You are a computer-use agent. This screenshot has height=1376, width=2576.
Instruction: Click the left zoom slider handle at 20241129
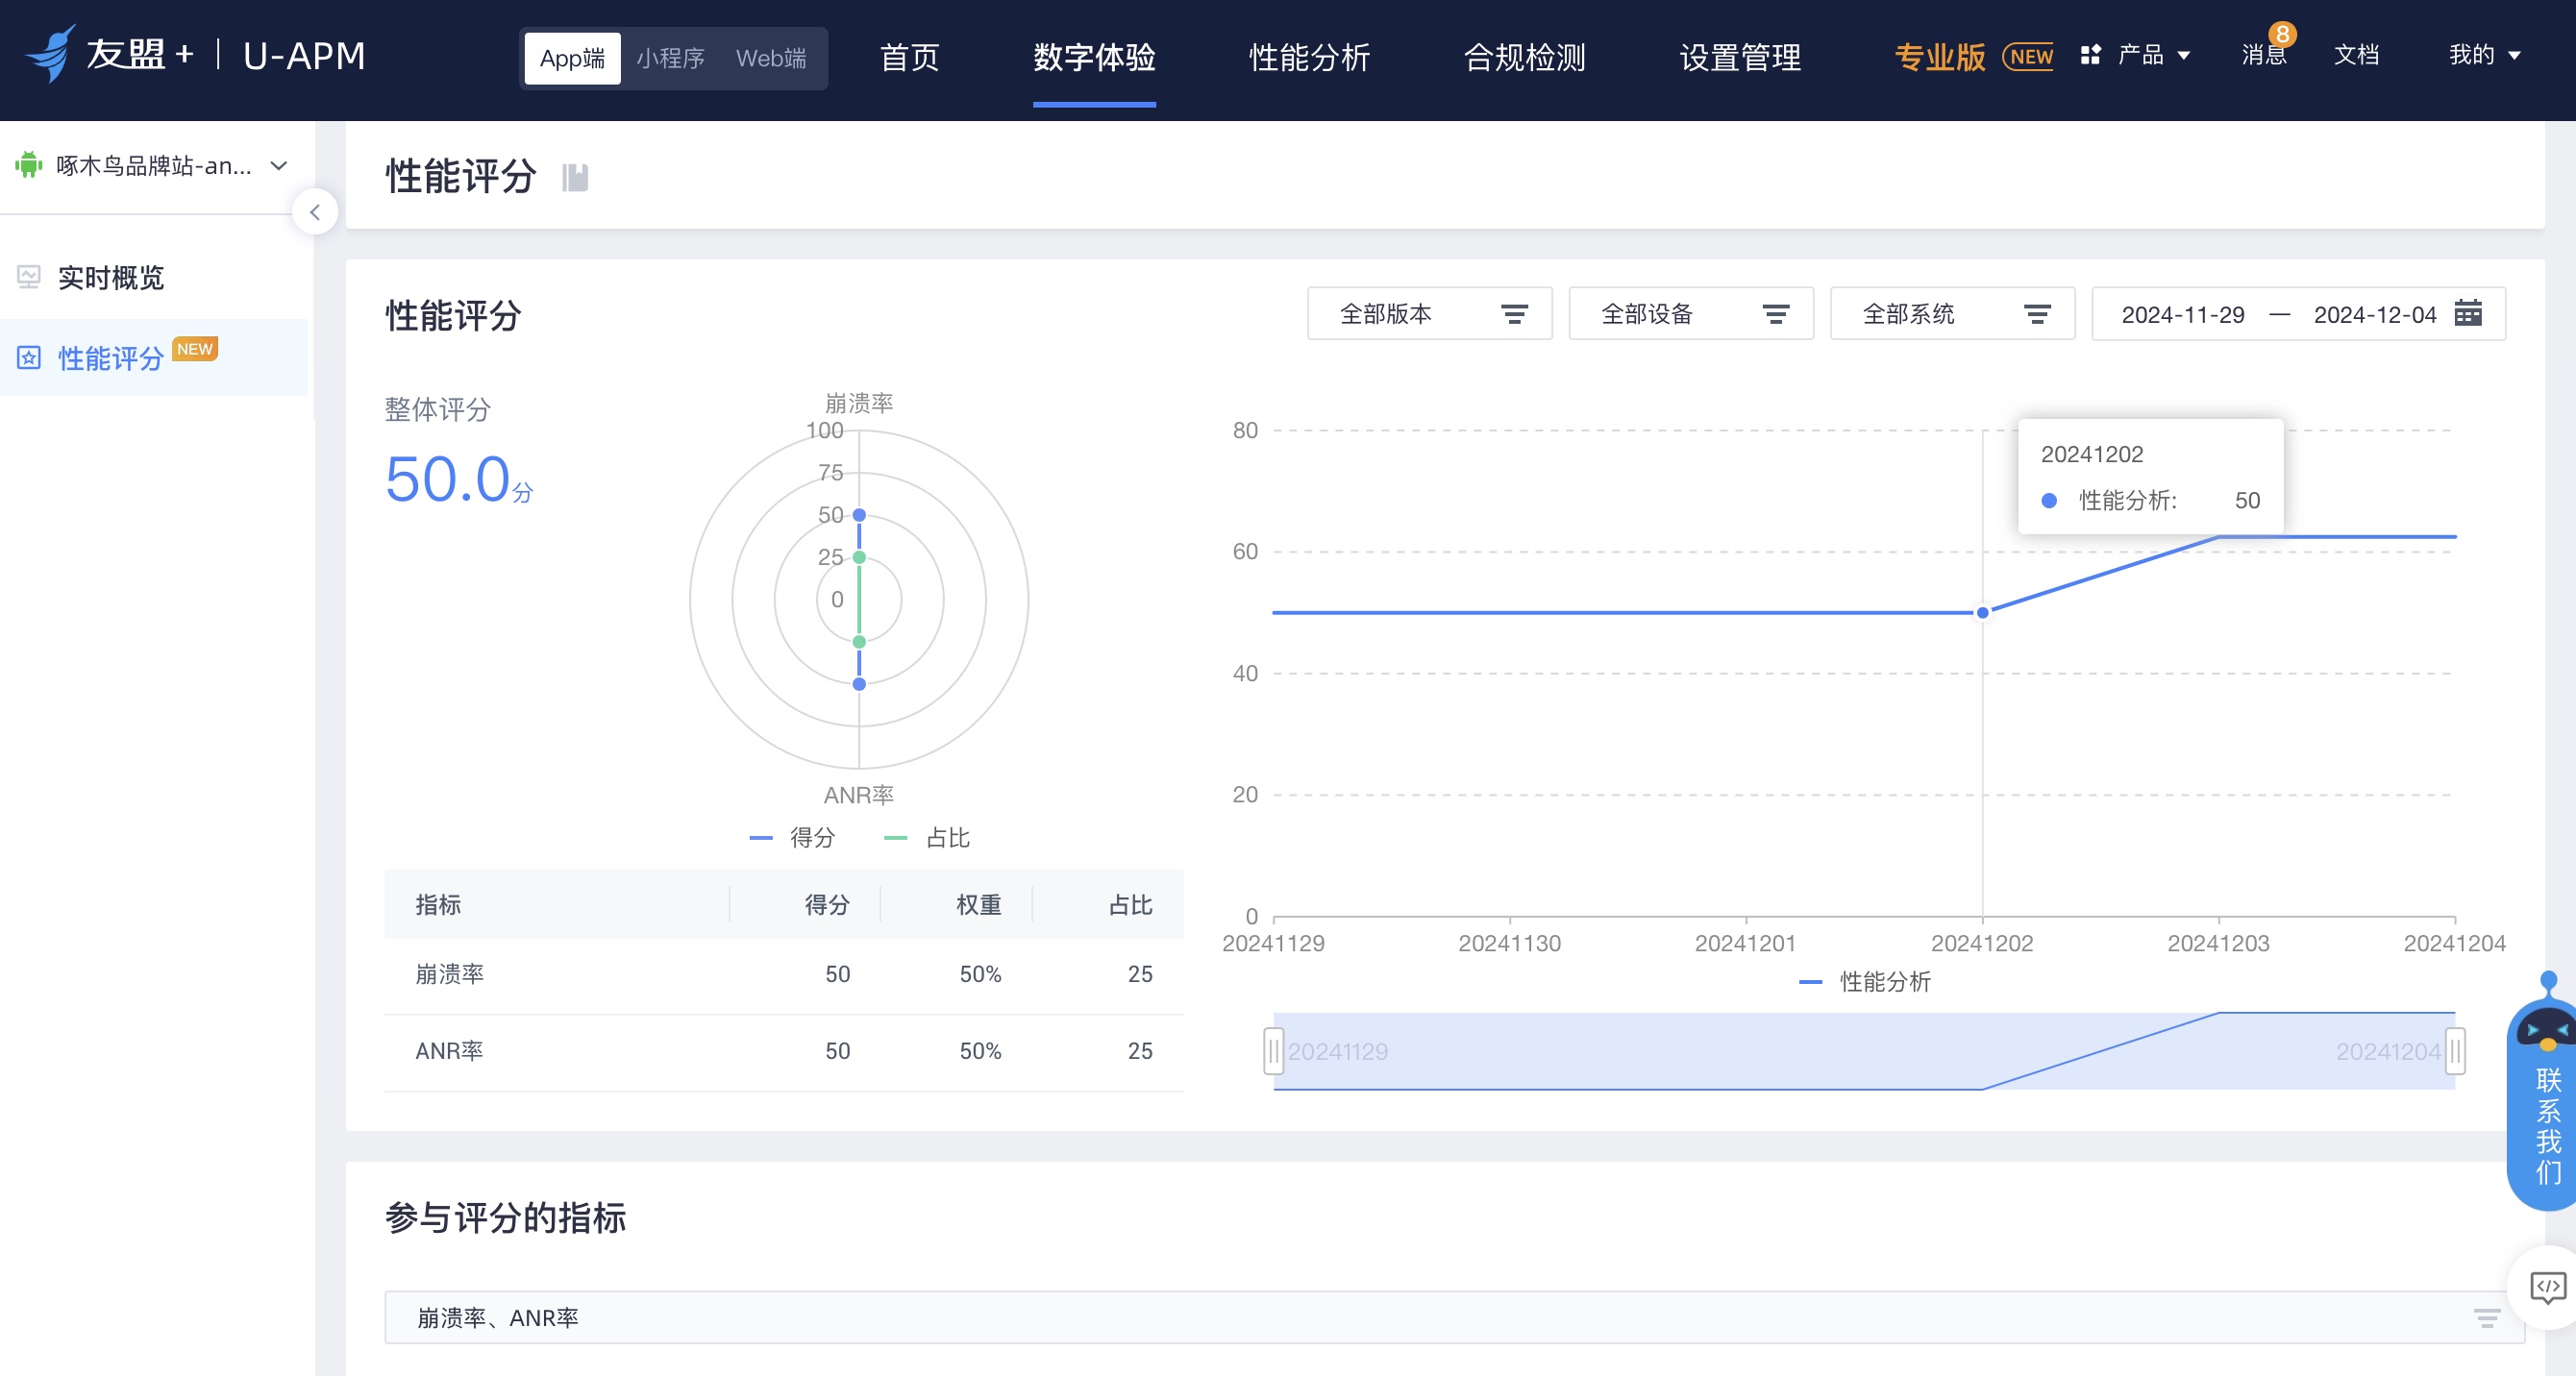click(1273, 1051)
